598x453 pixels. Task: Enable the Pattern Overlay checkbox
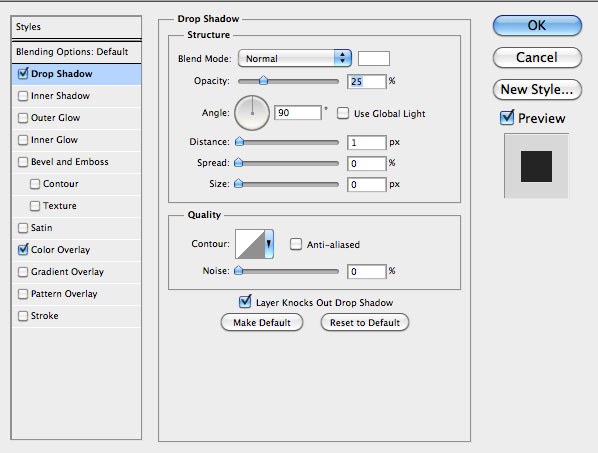23,294
